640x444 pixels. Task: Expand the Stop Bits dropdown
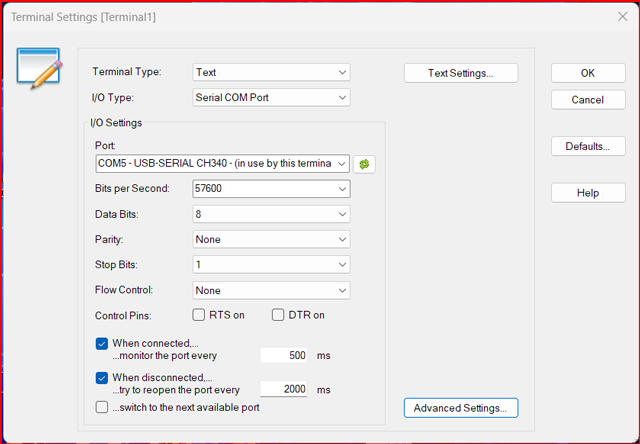coord(271,265)
